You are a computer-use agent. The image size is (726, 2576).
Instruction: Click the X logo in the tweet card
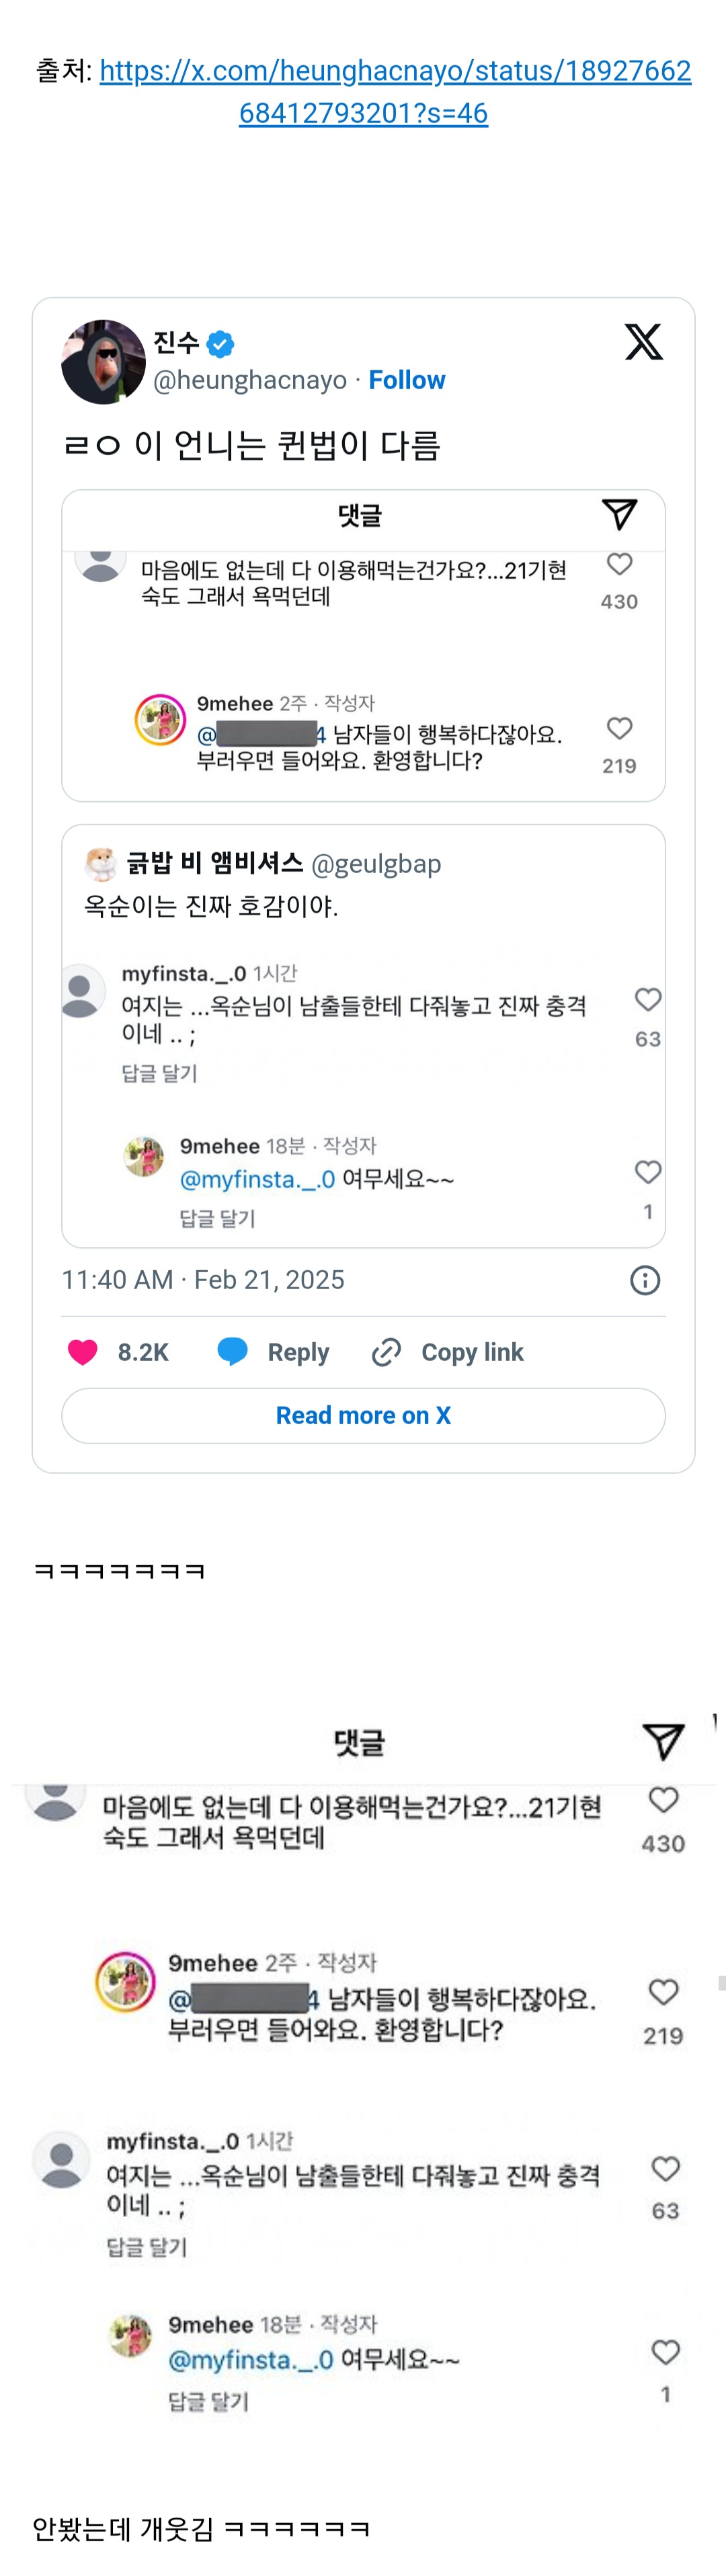pyautogui.click(x=643, y=342)
